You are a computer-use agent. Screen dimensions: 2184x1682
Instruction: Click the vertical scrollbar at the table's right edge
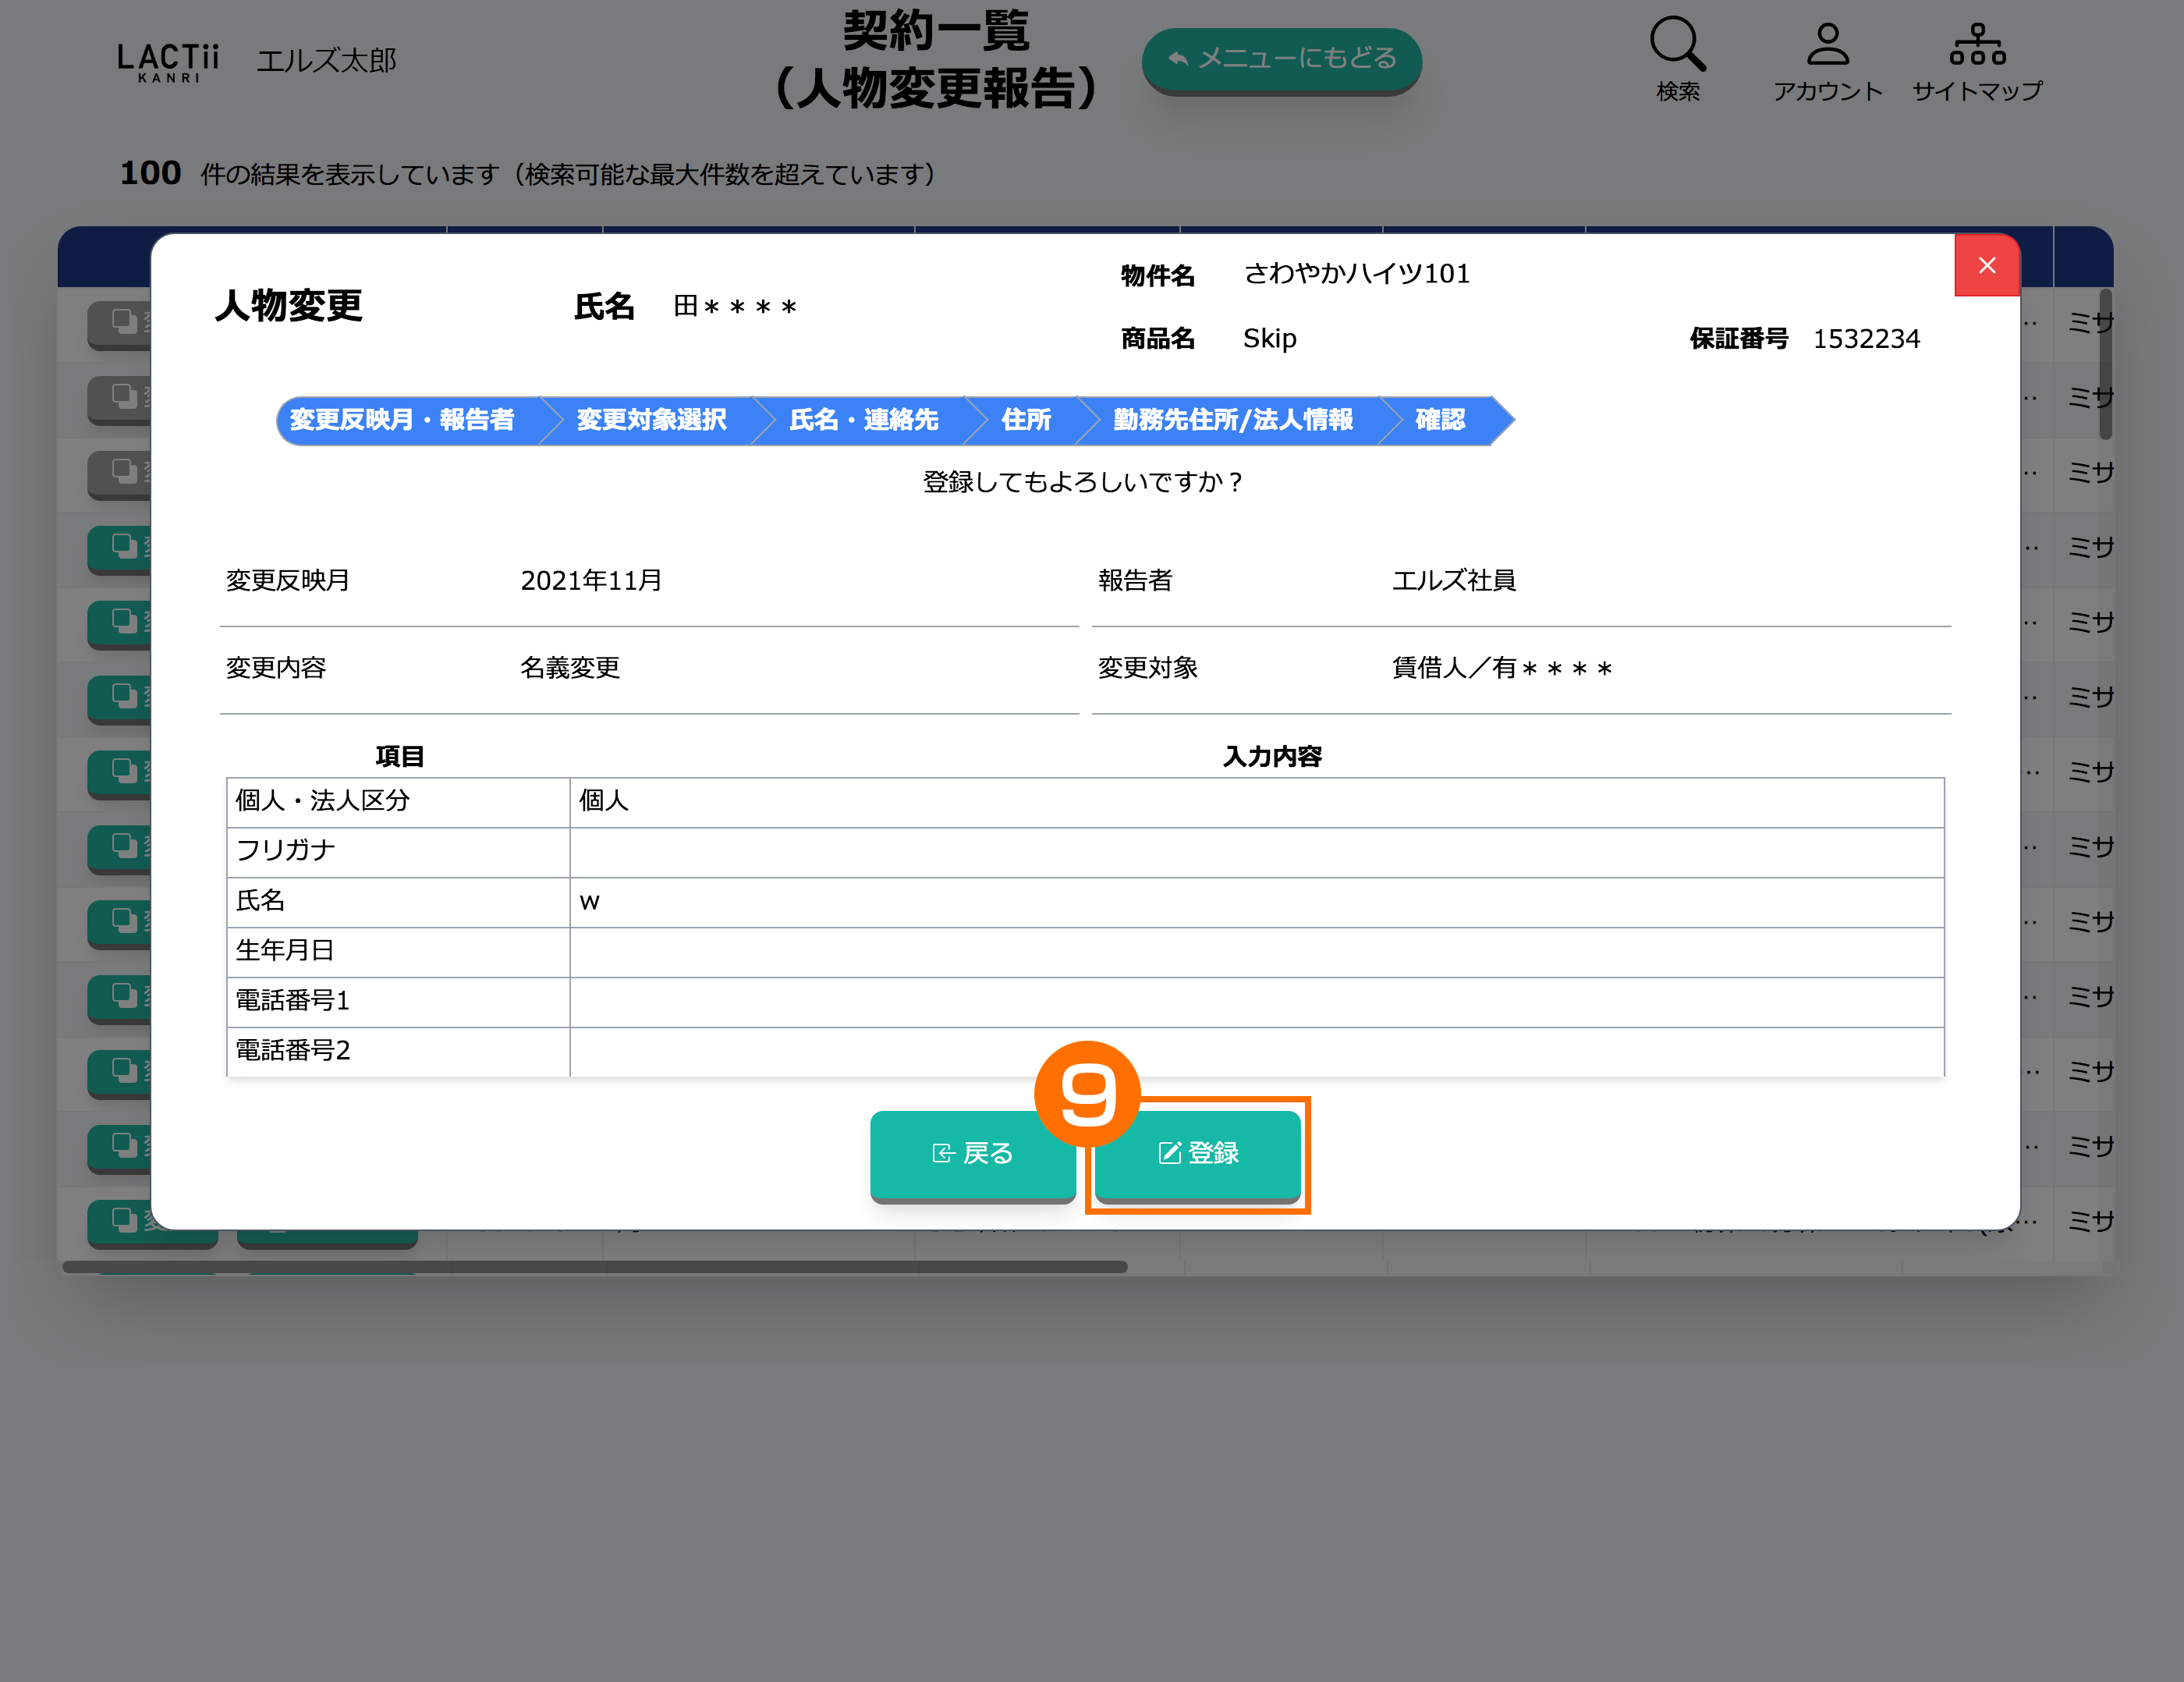point(2105,364)
